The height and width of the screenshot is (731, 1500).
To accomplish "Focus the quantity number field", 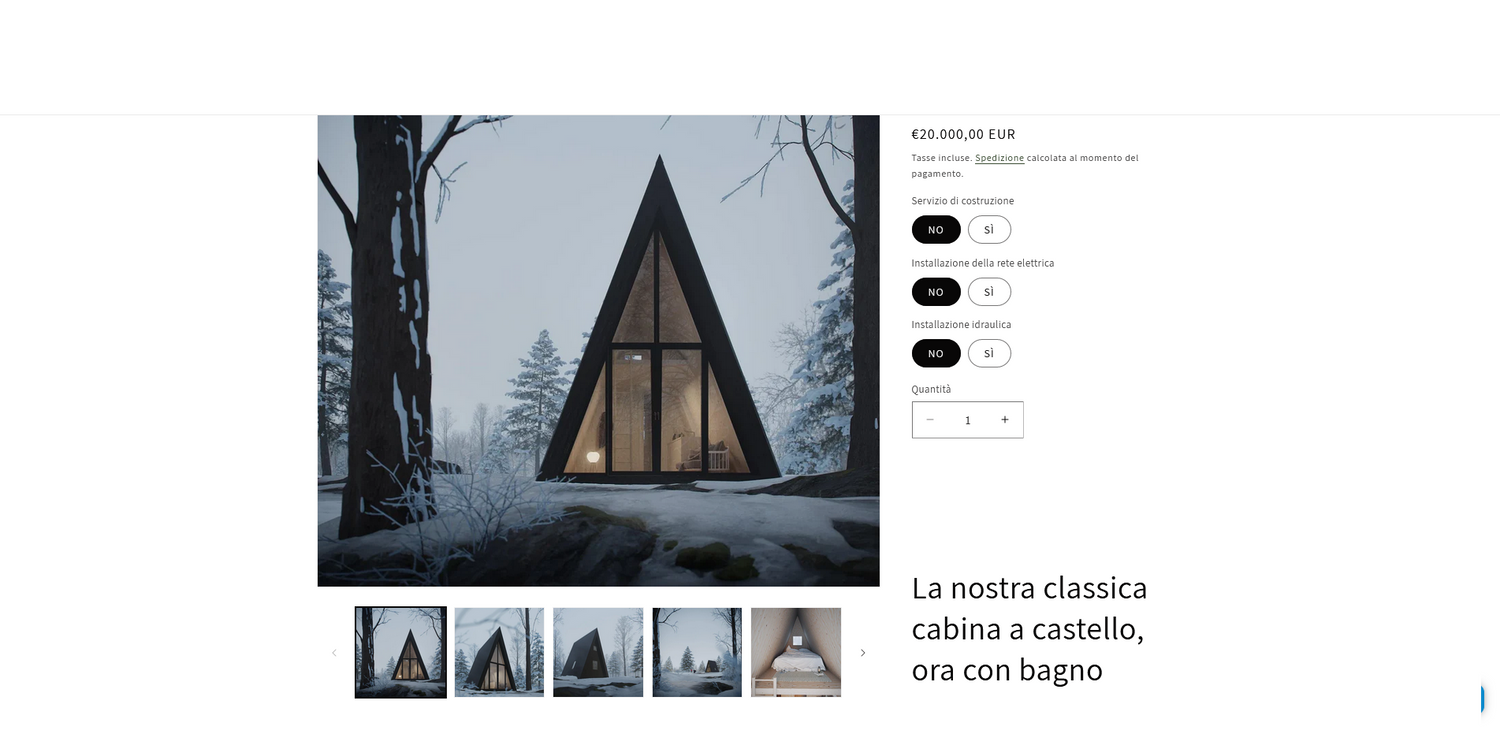I will click(x=967, y=420).
